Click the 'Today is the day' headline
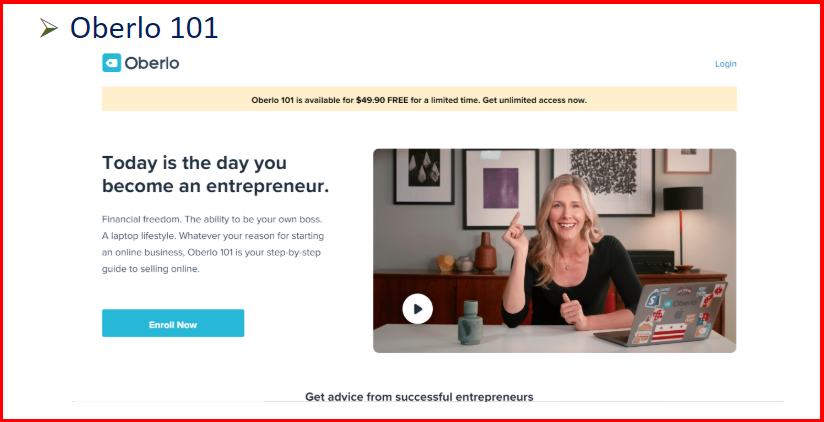Viewport: 824px width, 422px height. click(215, 174)
